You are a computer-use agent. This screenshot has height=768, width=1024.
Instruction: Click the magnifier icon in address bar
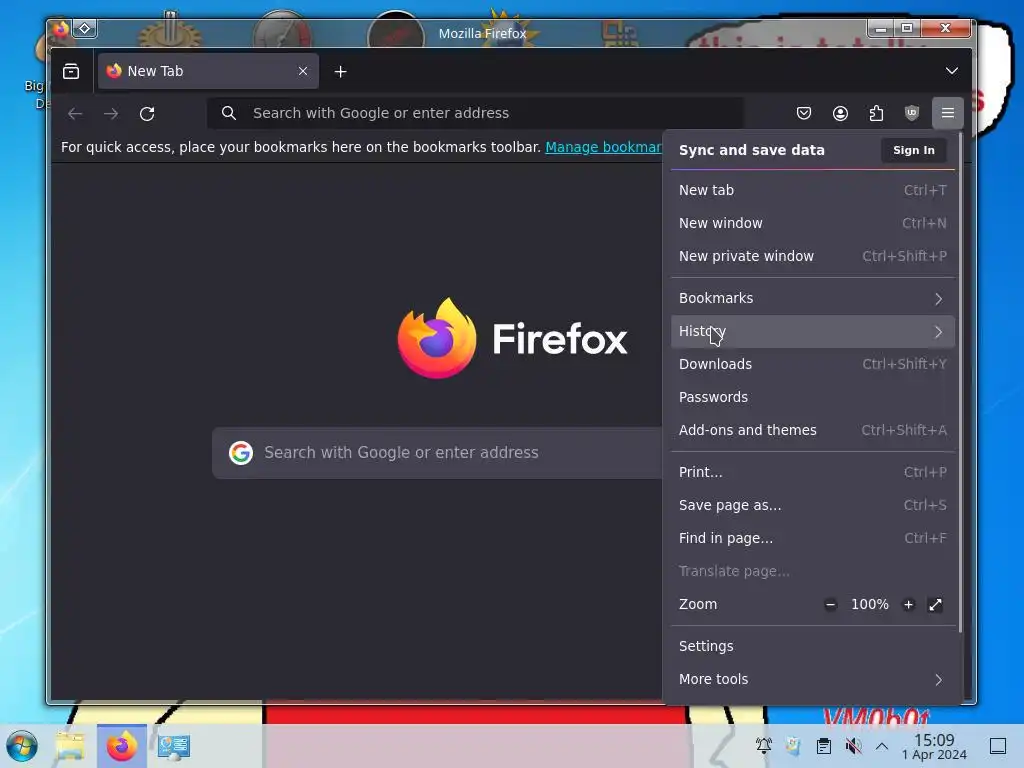[229, 113]
